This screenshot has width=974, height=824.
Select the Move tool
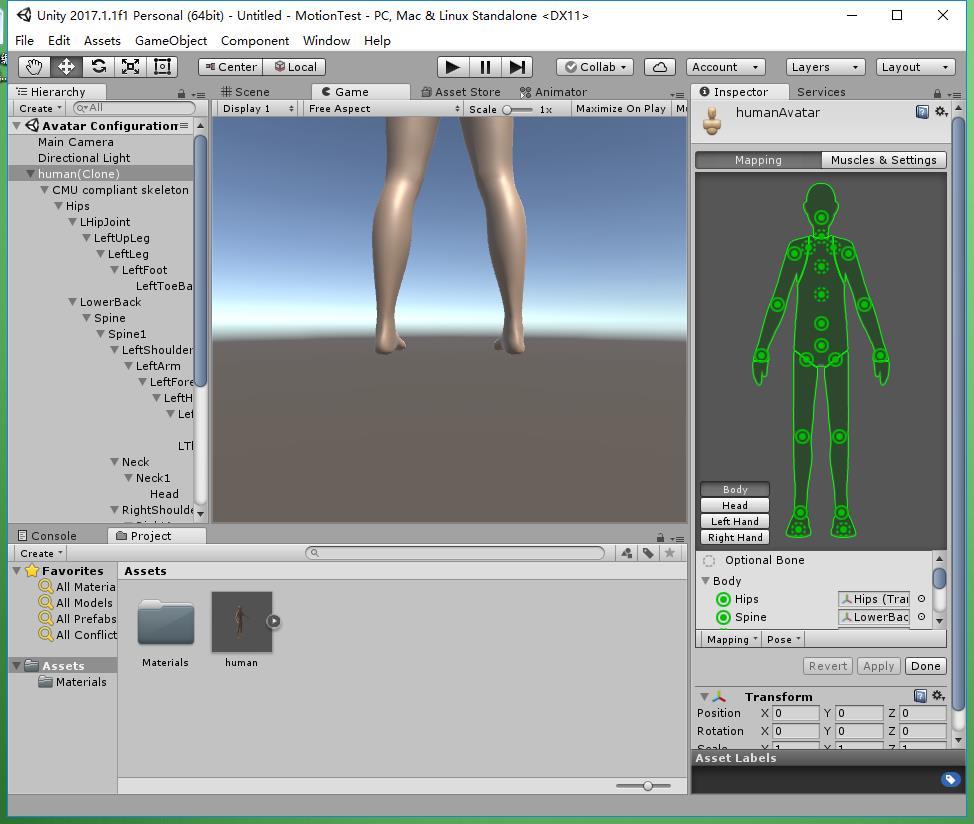66,66
